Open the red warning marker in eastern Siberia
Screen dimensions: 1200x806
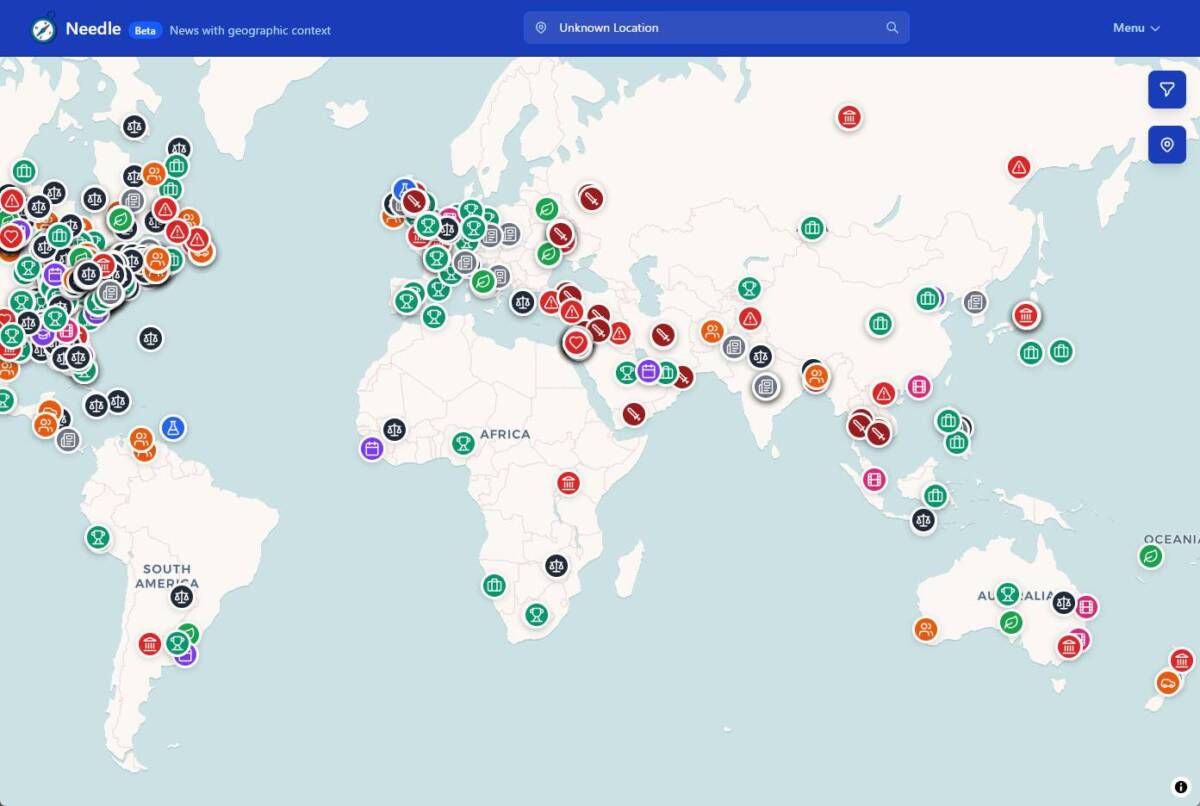(x=1019, y=167)
